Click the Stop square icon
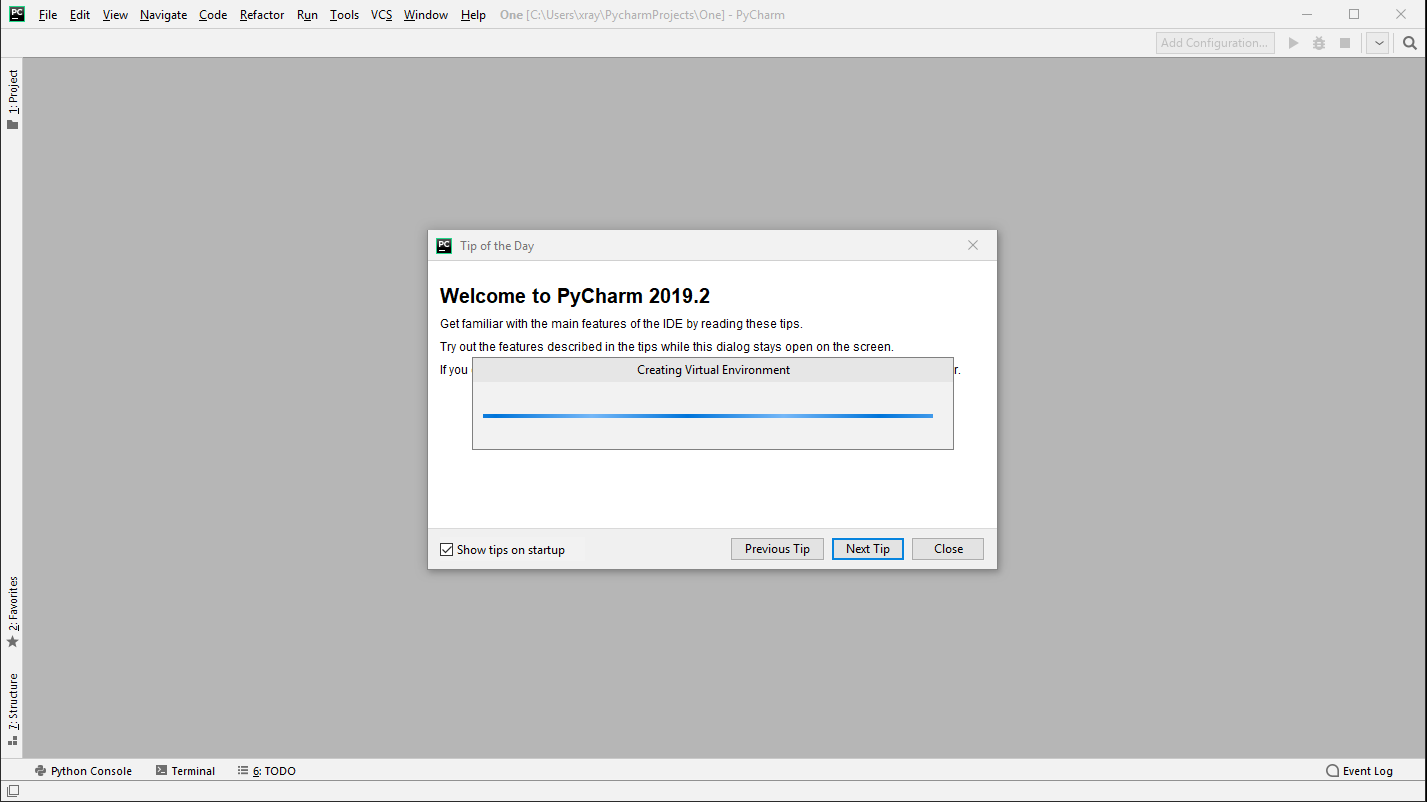1427x802 pixels. (x=1345, y=43)
